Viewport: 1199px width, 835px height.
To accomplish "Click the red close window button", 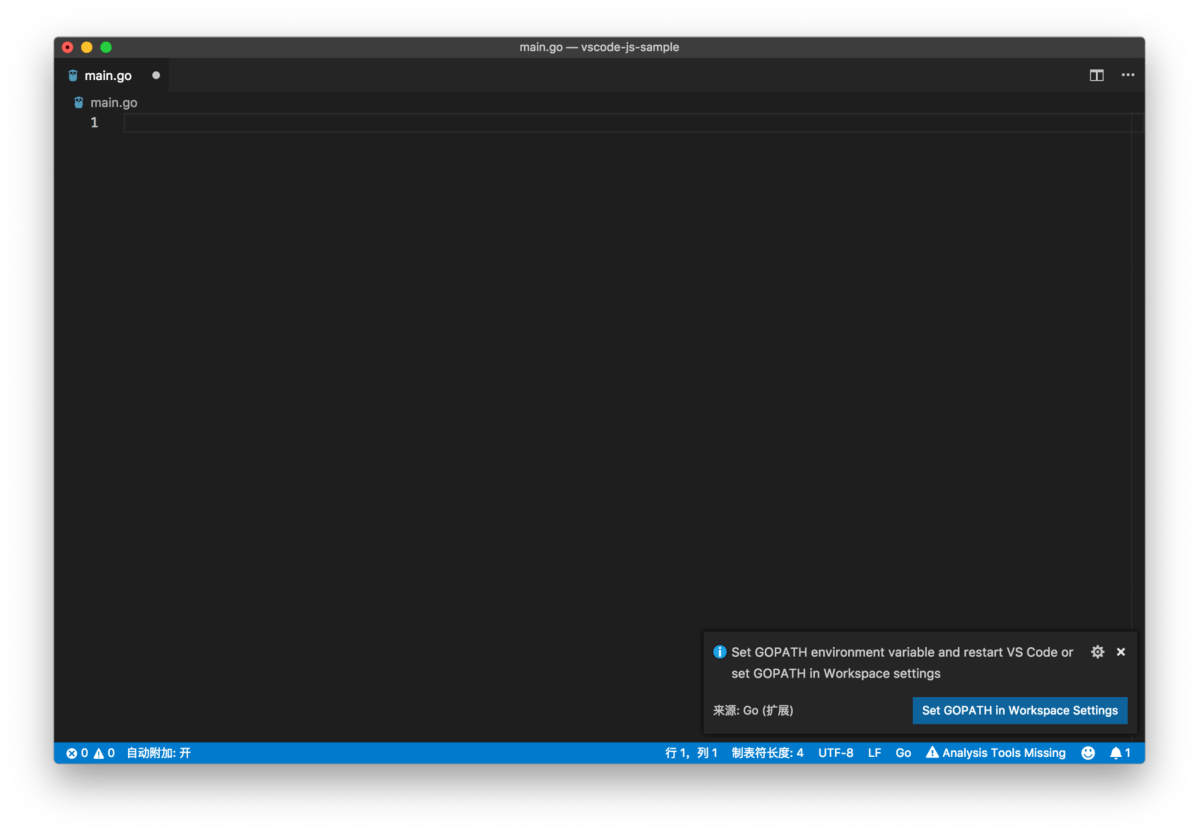I will pyautogui.click(x=67, y=47).
